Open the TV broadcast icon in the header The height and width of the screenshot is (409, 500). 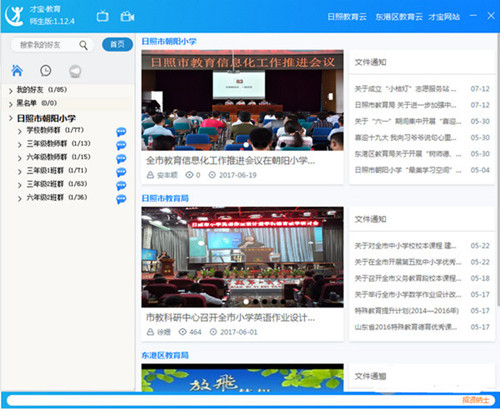[103, 16]
